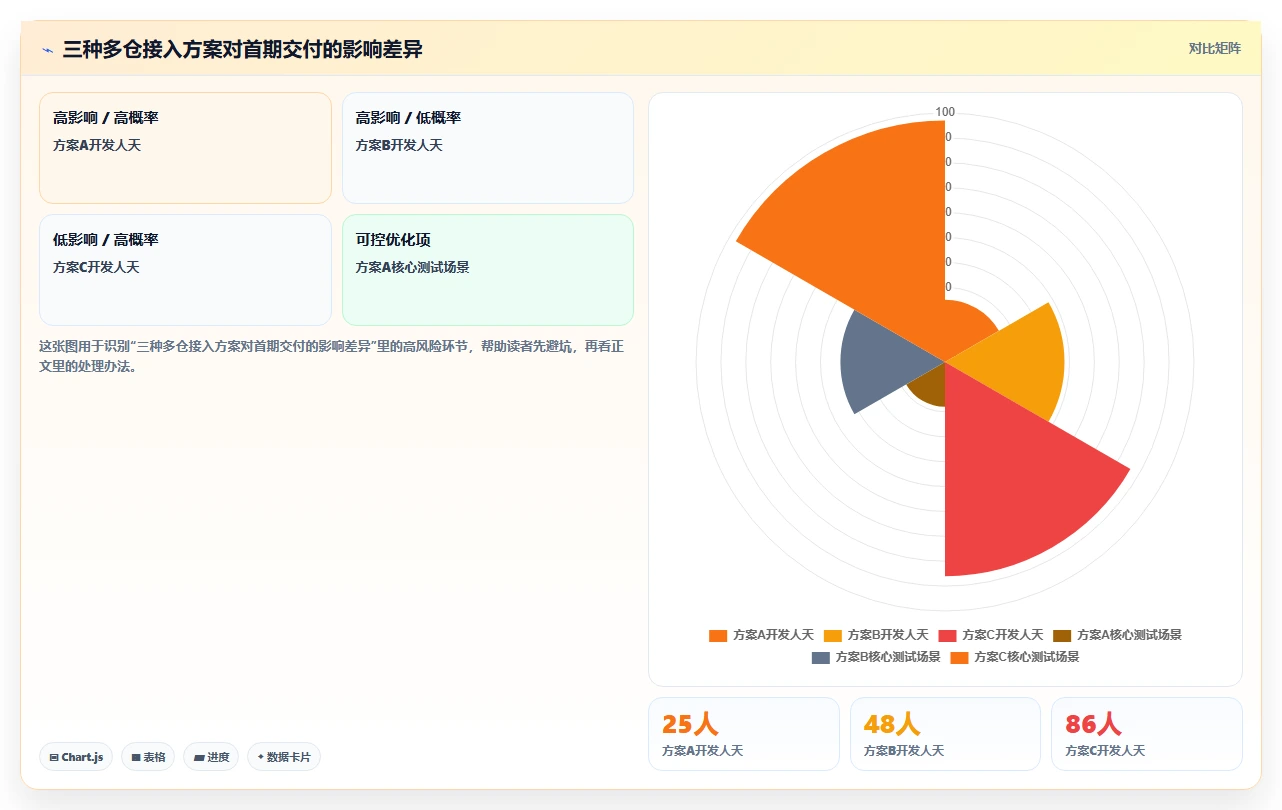Select the 低影响 / 高概率 matrix card

pos(185,270)
